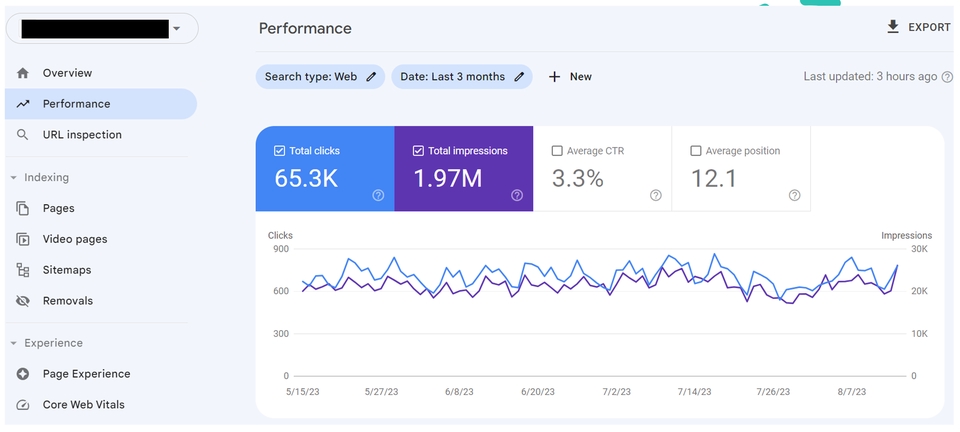The height and width of the screenshot is (432, 960).
Task: Click the pencil icon on Search type filter
Action: tap(371, 77)
